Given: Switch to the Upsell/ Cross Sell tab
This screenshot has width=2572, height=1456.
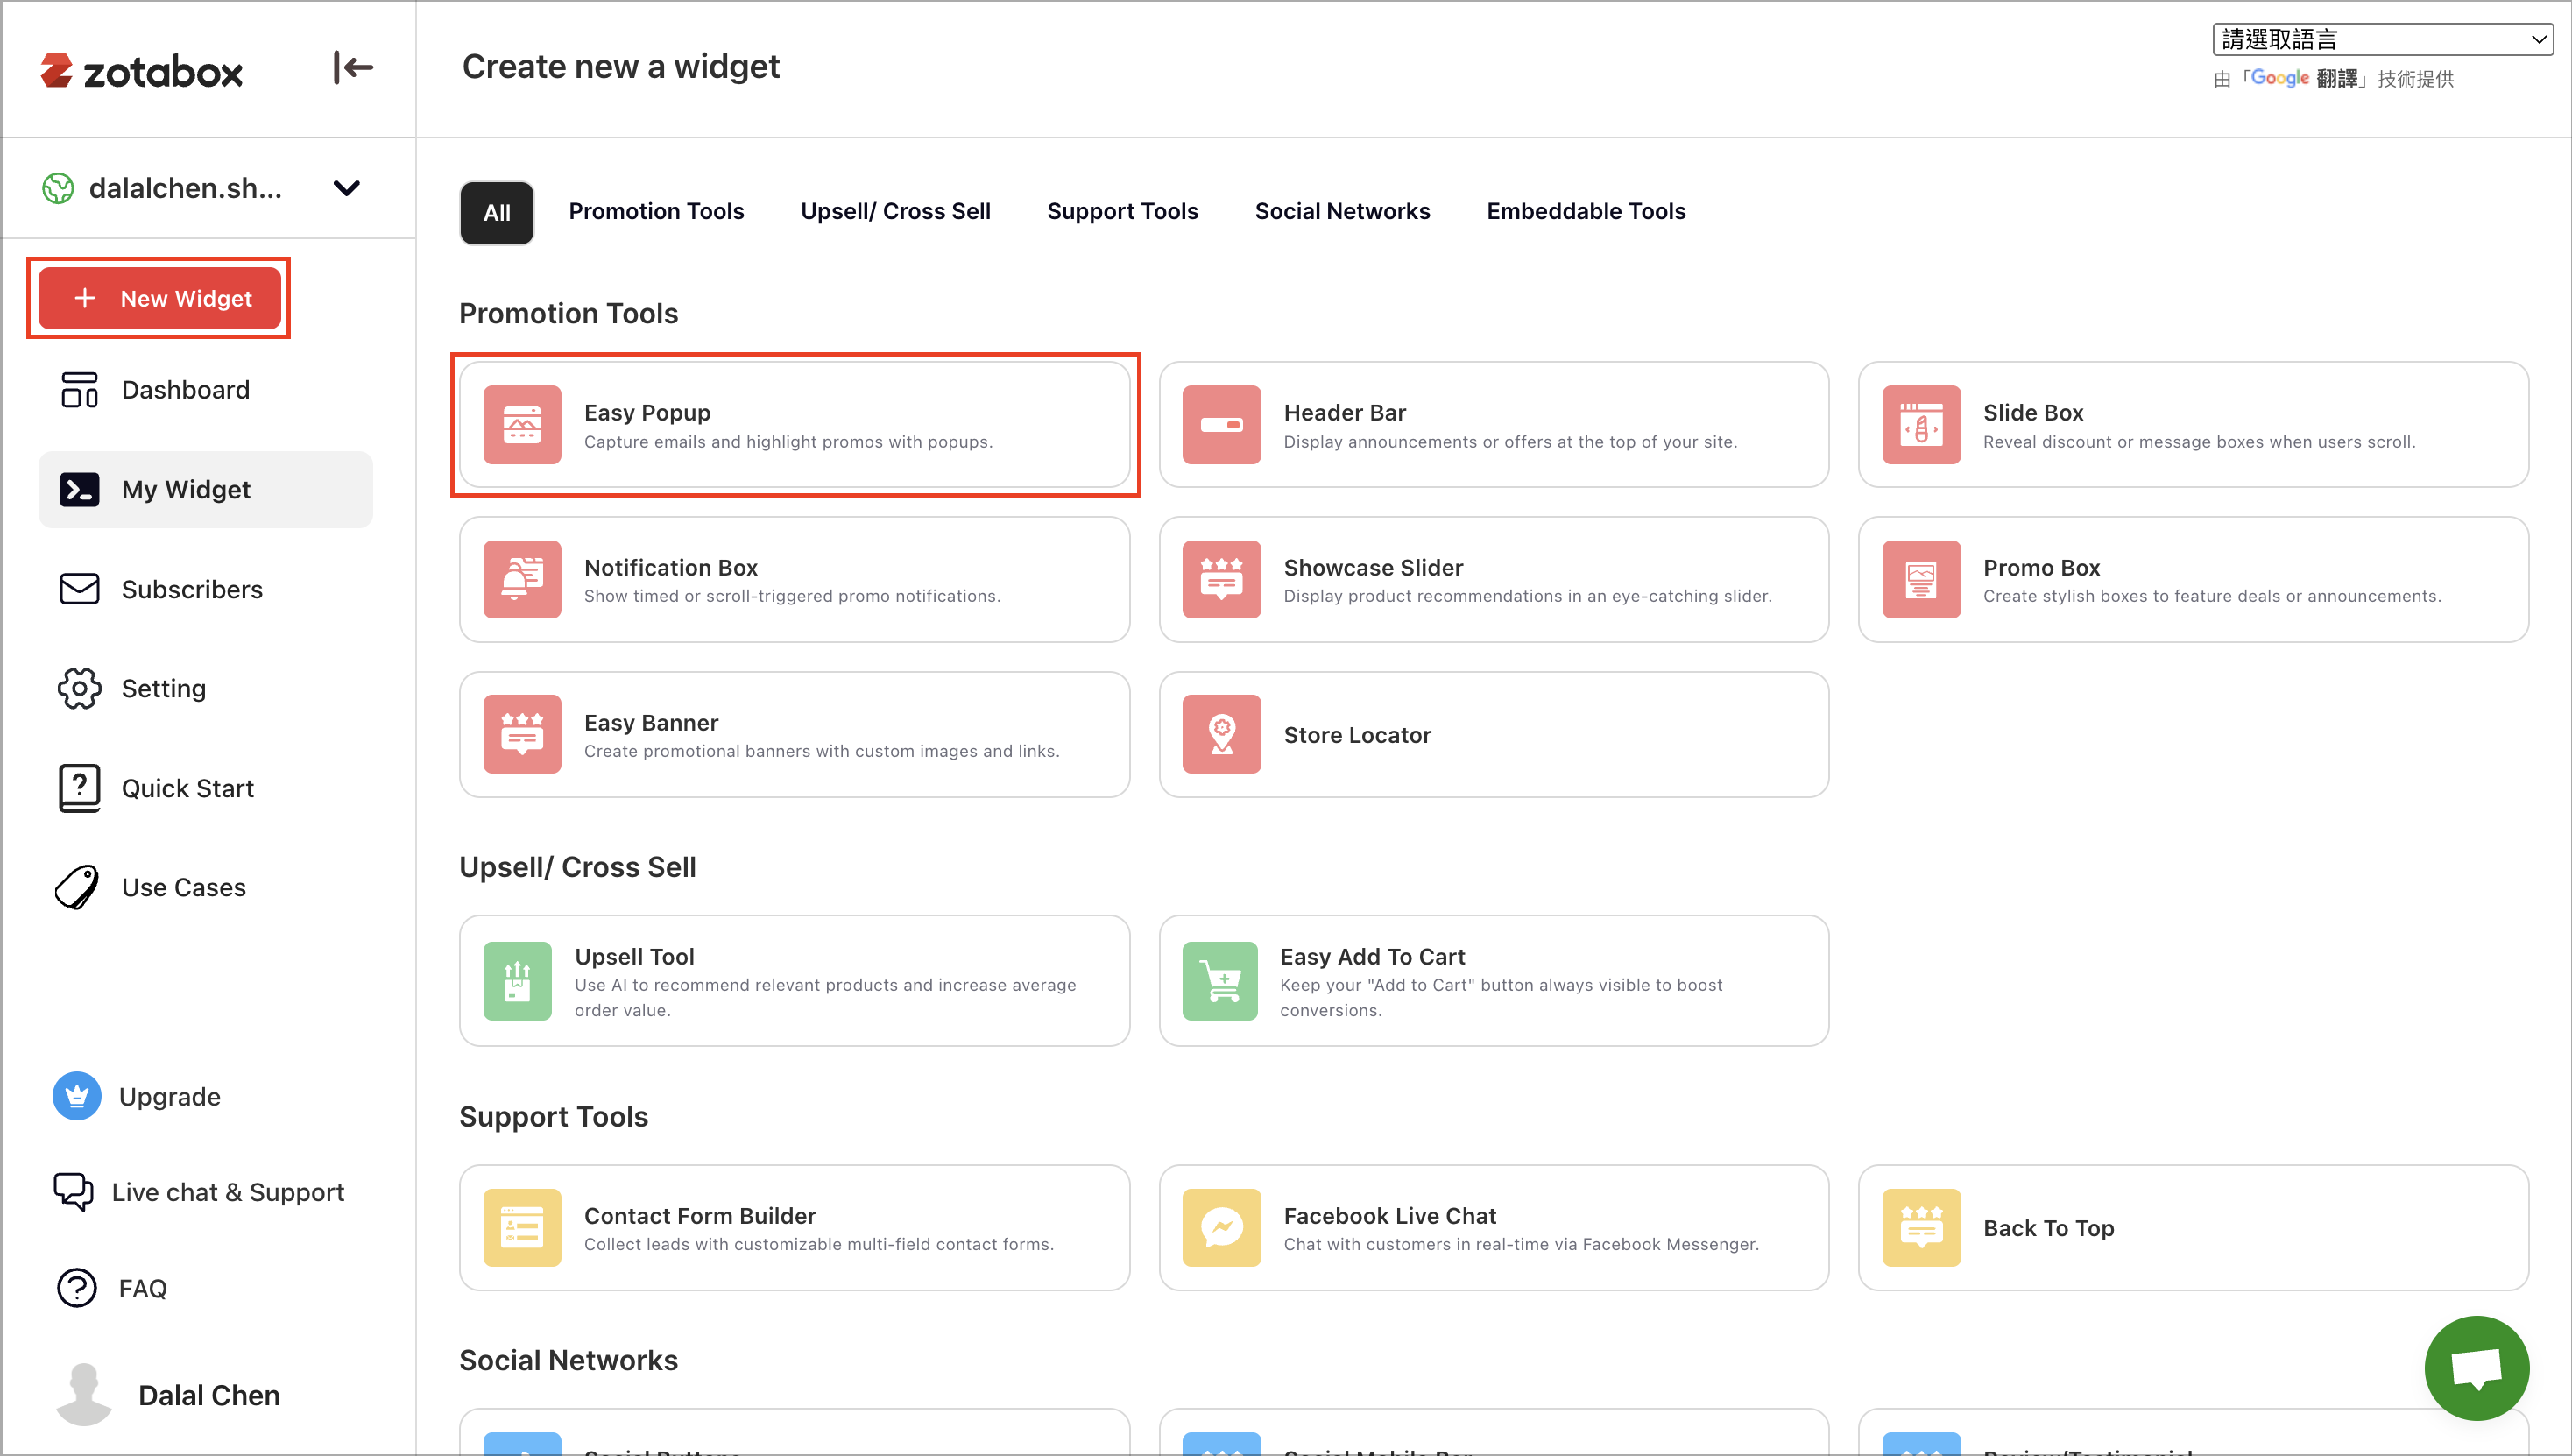Looking at the screenshot, I should [896, 211].
